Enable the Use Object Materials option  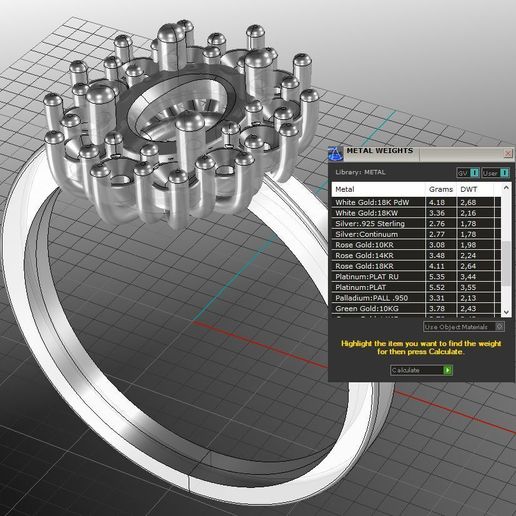pos(464,327)
